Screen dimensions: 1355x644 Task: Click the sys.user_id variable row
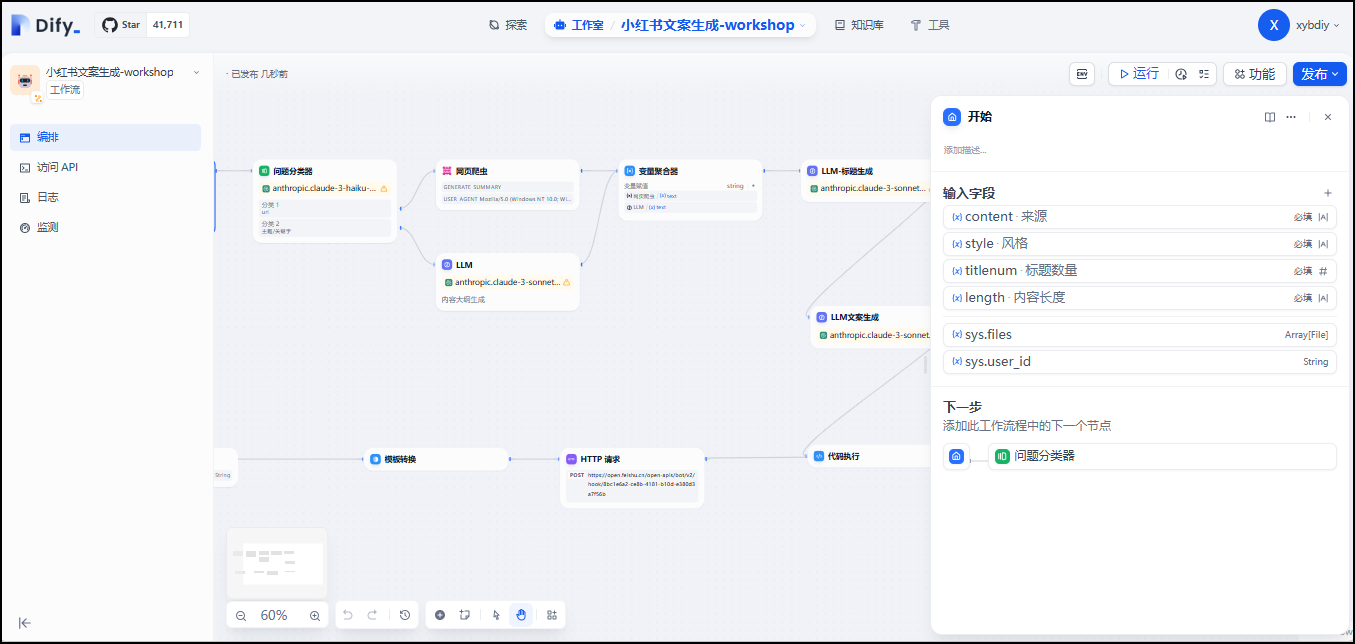click(x=1140, y=362)
